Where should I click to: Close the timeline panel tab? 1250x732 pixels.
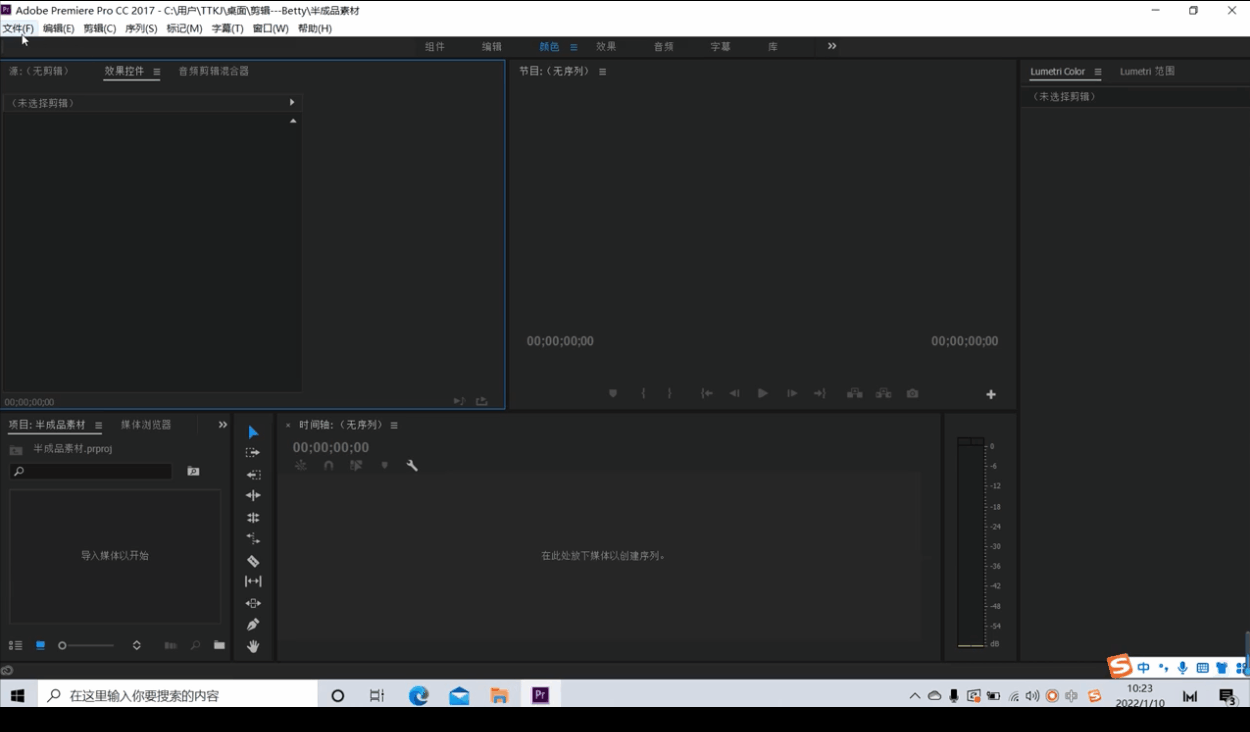click(288, 426)
